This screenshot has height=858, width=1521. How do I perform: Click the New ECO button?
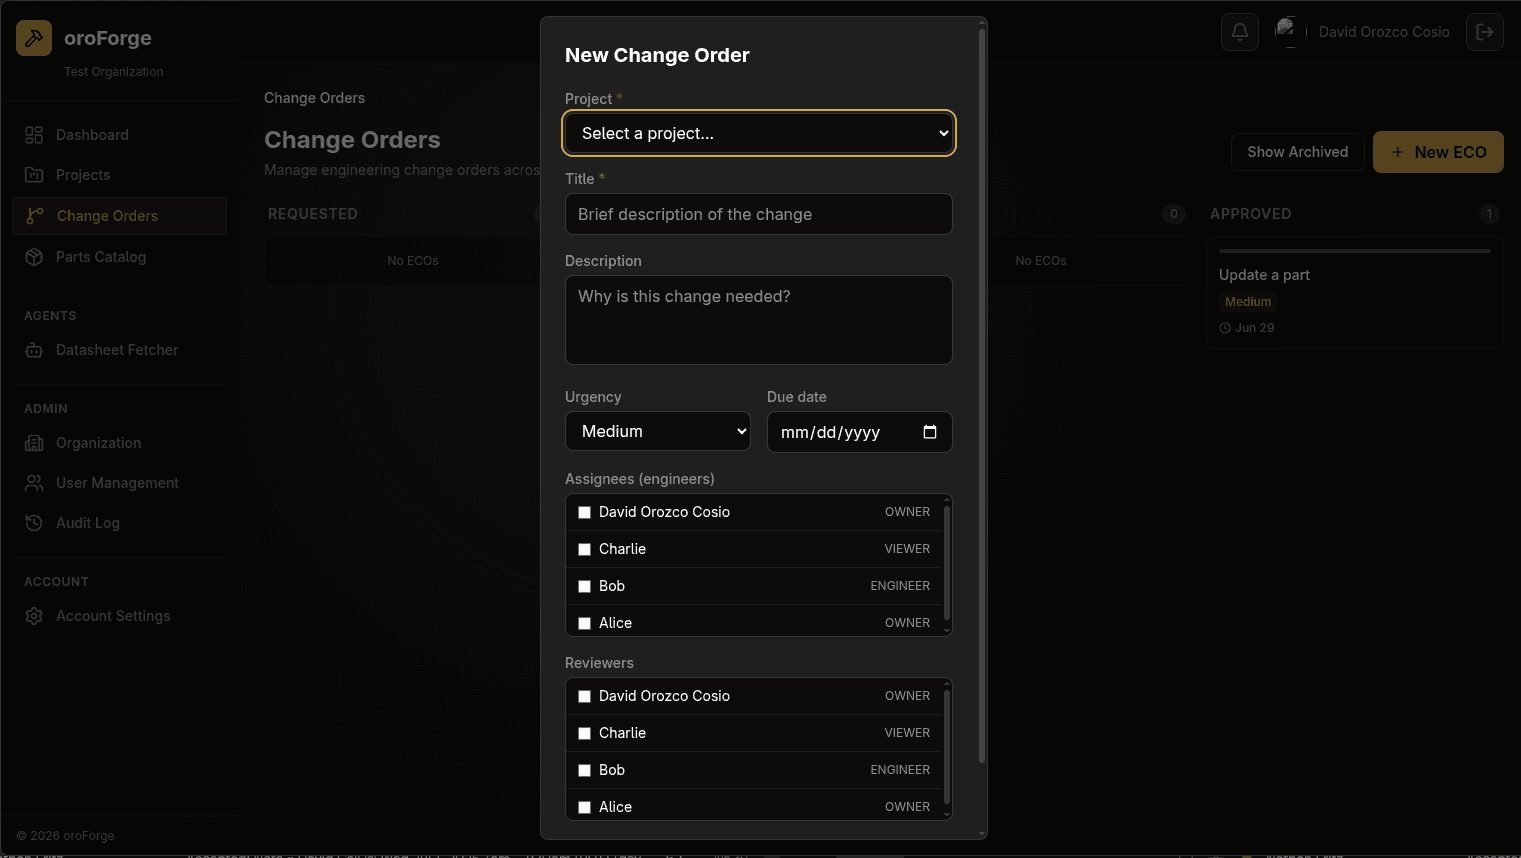1438,152
